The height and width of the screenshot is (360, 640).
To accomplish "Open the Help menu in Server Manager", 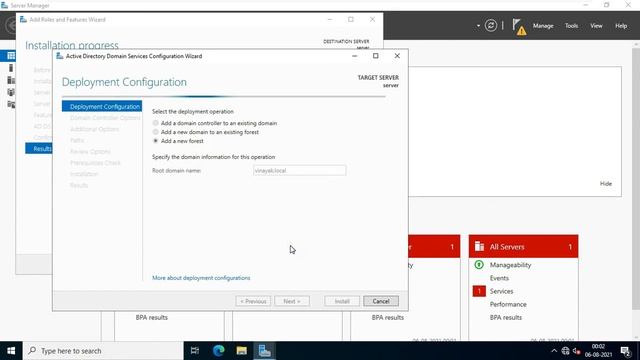I will (621, 26).
